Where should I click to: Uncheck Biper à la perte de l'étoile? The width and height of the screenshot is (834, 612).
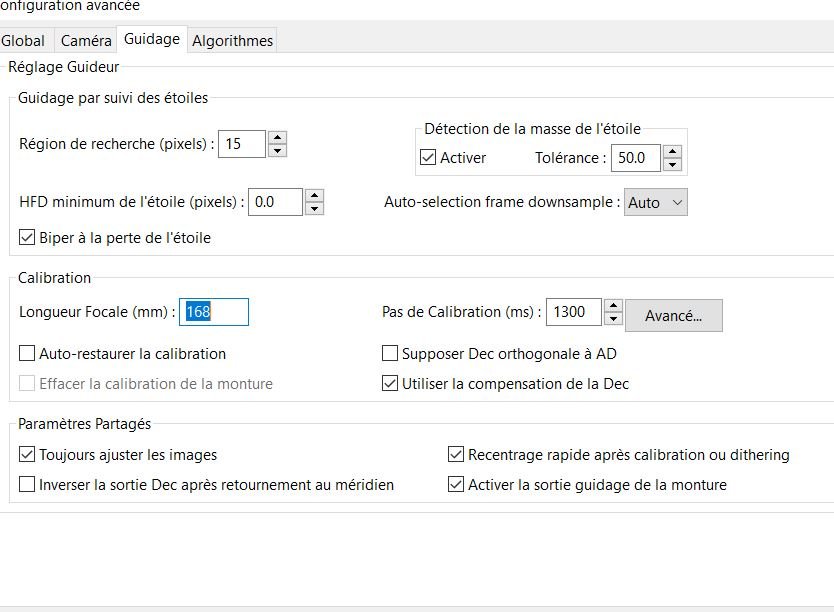[27, 238]
